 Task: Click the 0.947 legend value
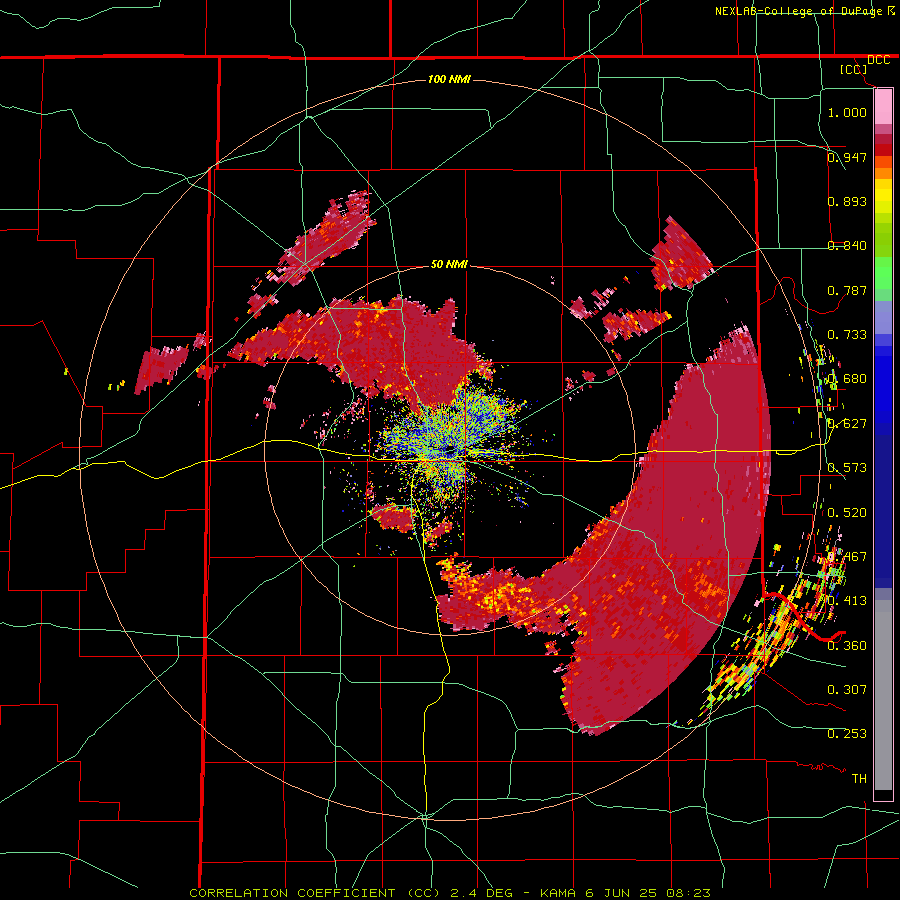[x=847, y=157]
